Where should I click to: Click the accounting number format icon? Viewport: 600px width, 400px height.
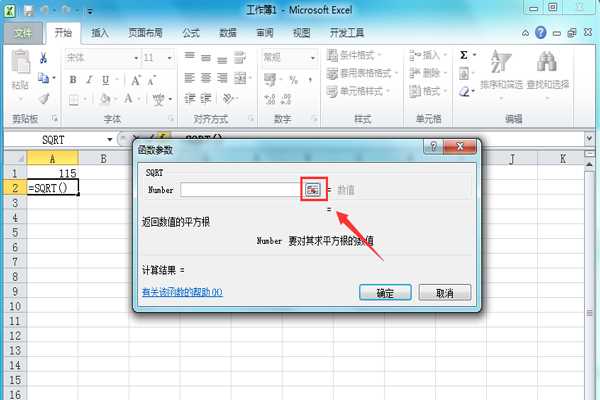point(270,80)
